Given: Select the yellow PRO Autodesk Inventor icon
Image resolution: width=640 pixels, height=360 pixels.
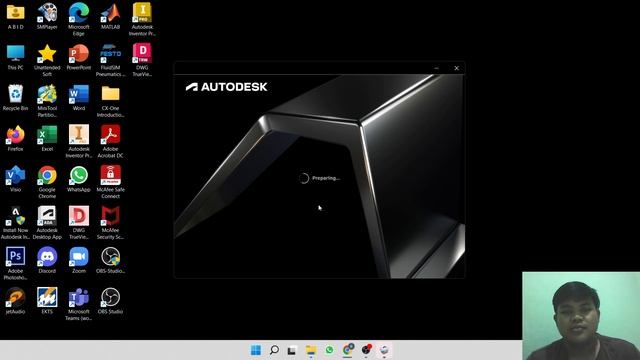Looking at the screenshot, I should point(142,19).
